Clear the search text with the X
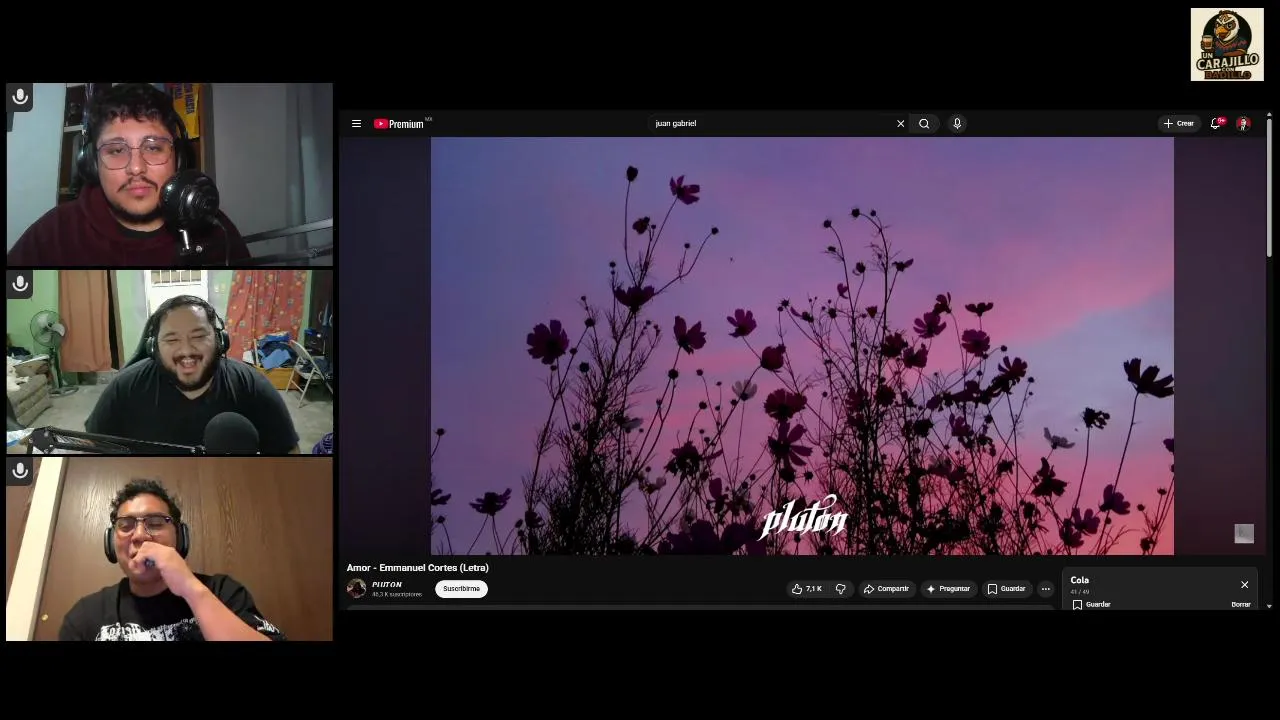This screenshot has height=720, width=1280. (900, 124)
